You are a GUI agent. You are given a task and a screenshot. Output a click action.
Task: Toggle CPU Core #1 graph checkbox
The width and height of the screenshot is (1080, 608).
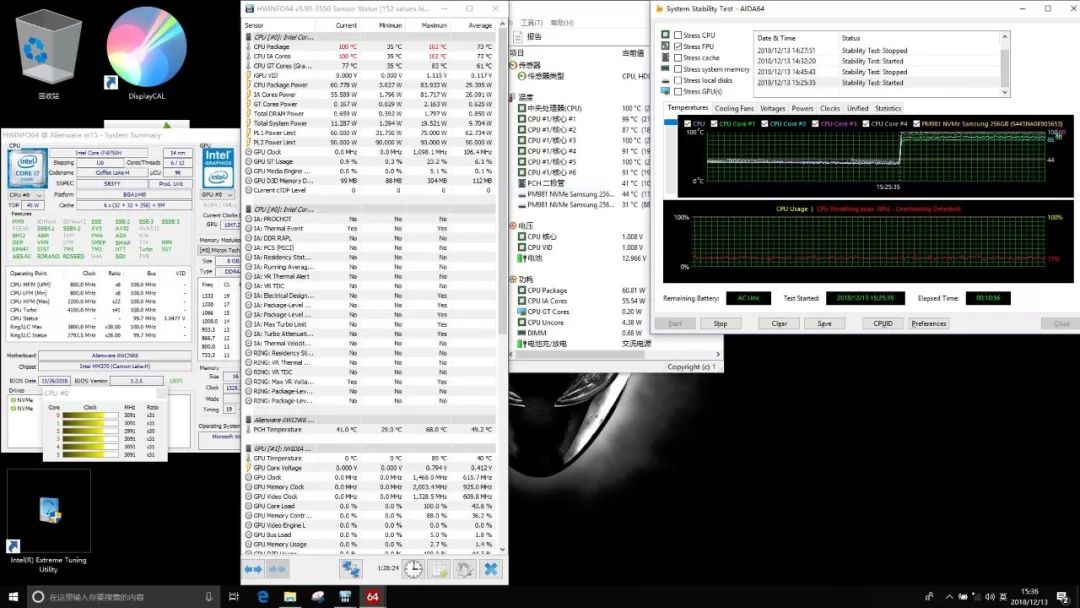tap(714, 124)
